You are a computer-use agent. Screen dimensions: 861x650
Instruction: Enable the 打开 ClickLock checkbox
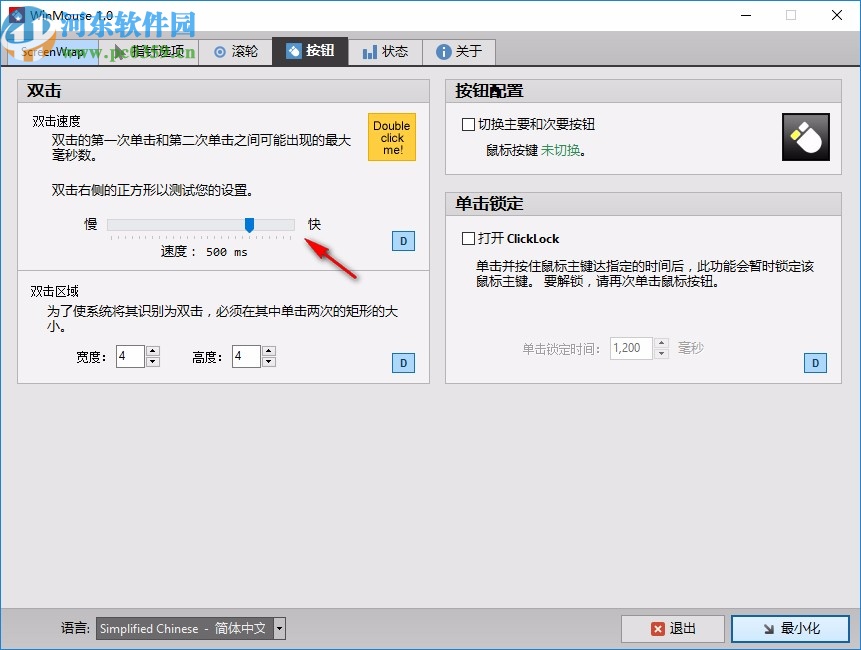(x=468, y=238)
